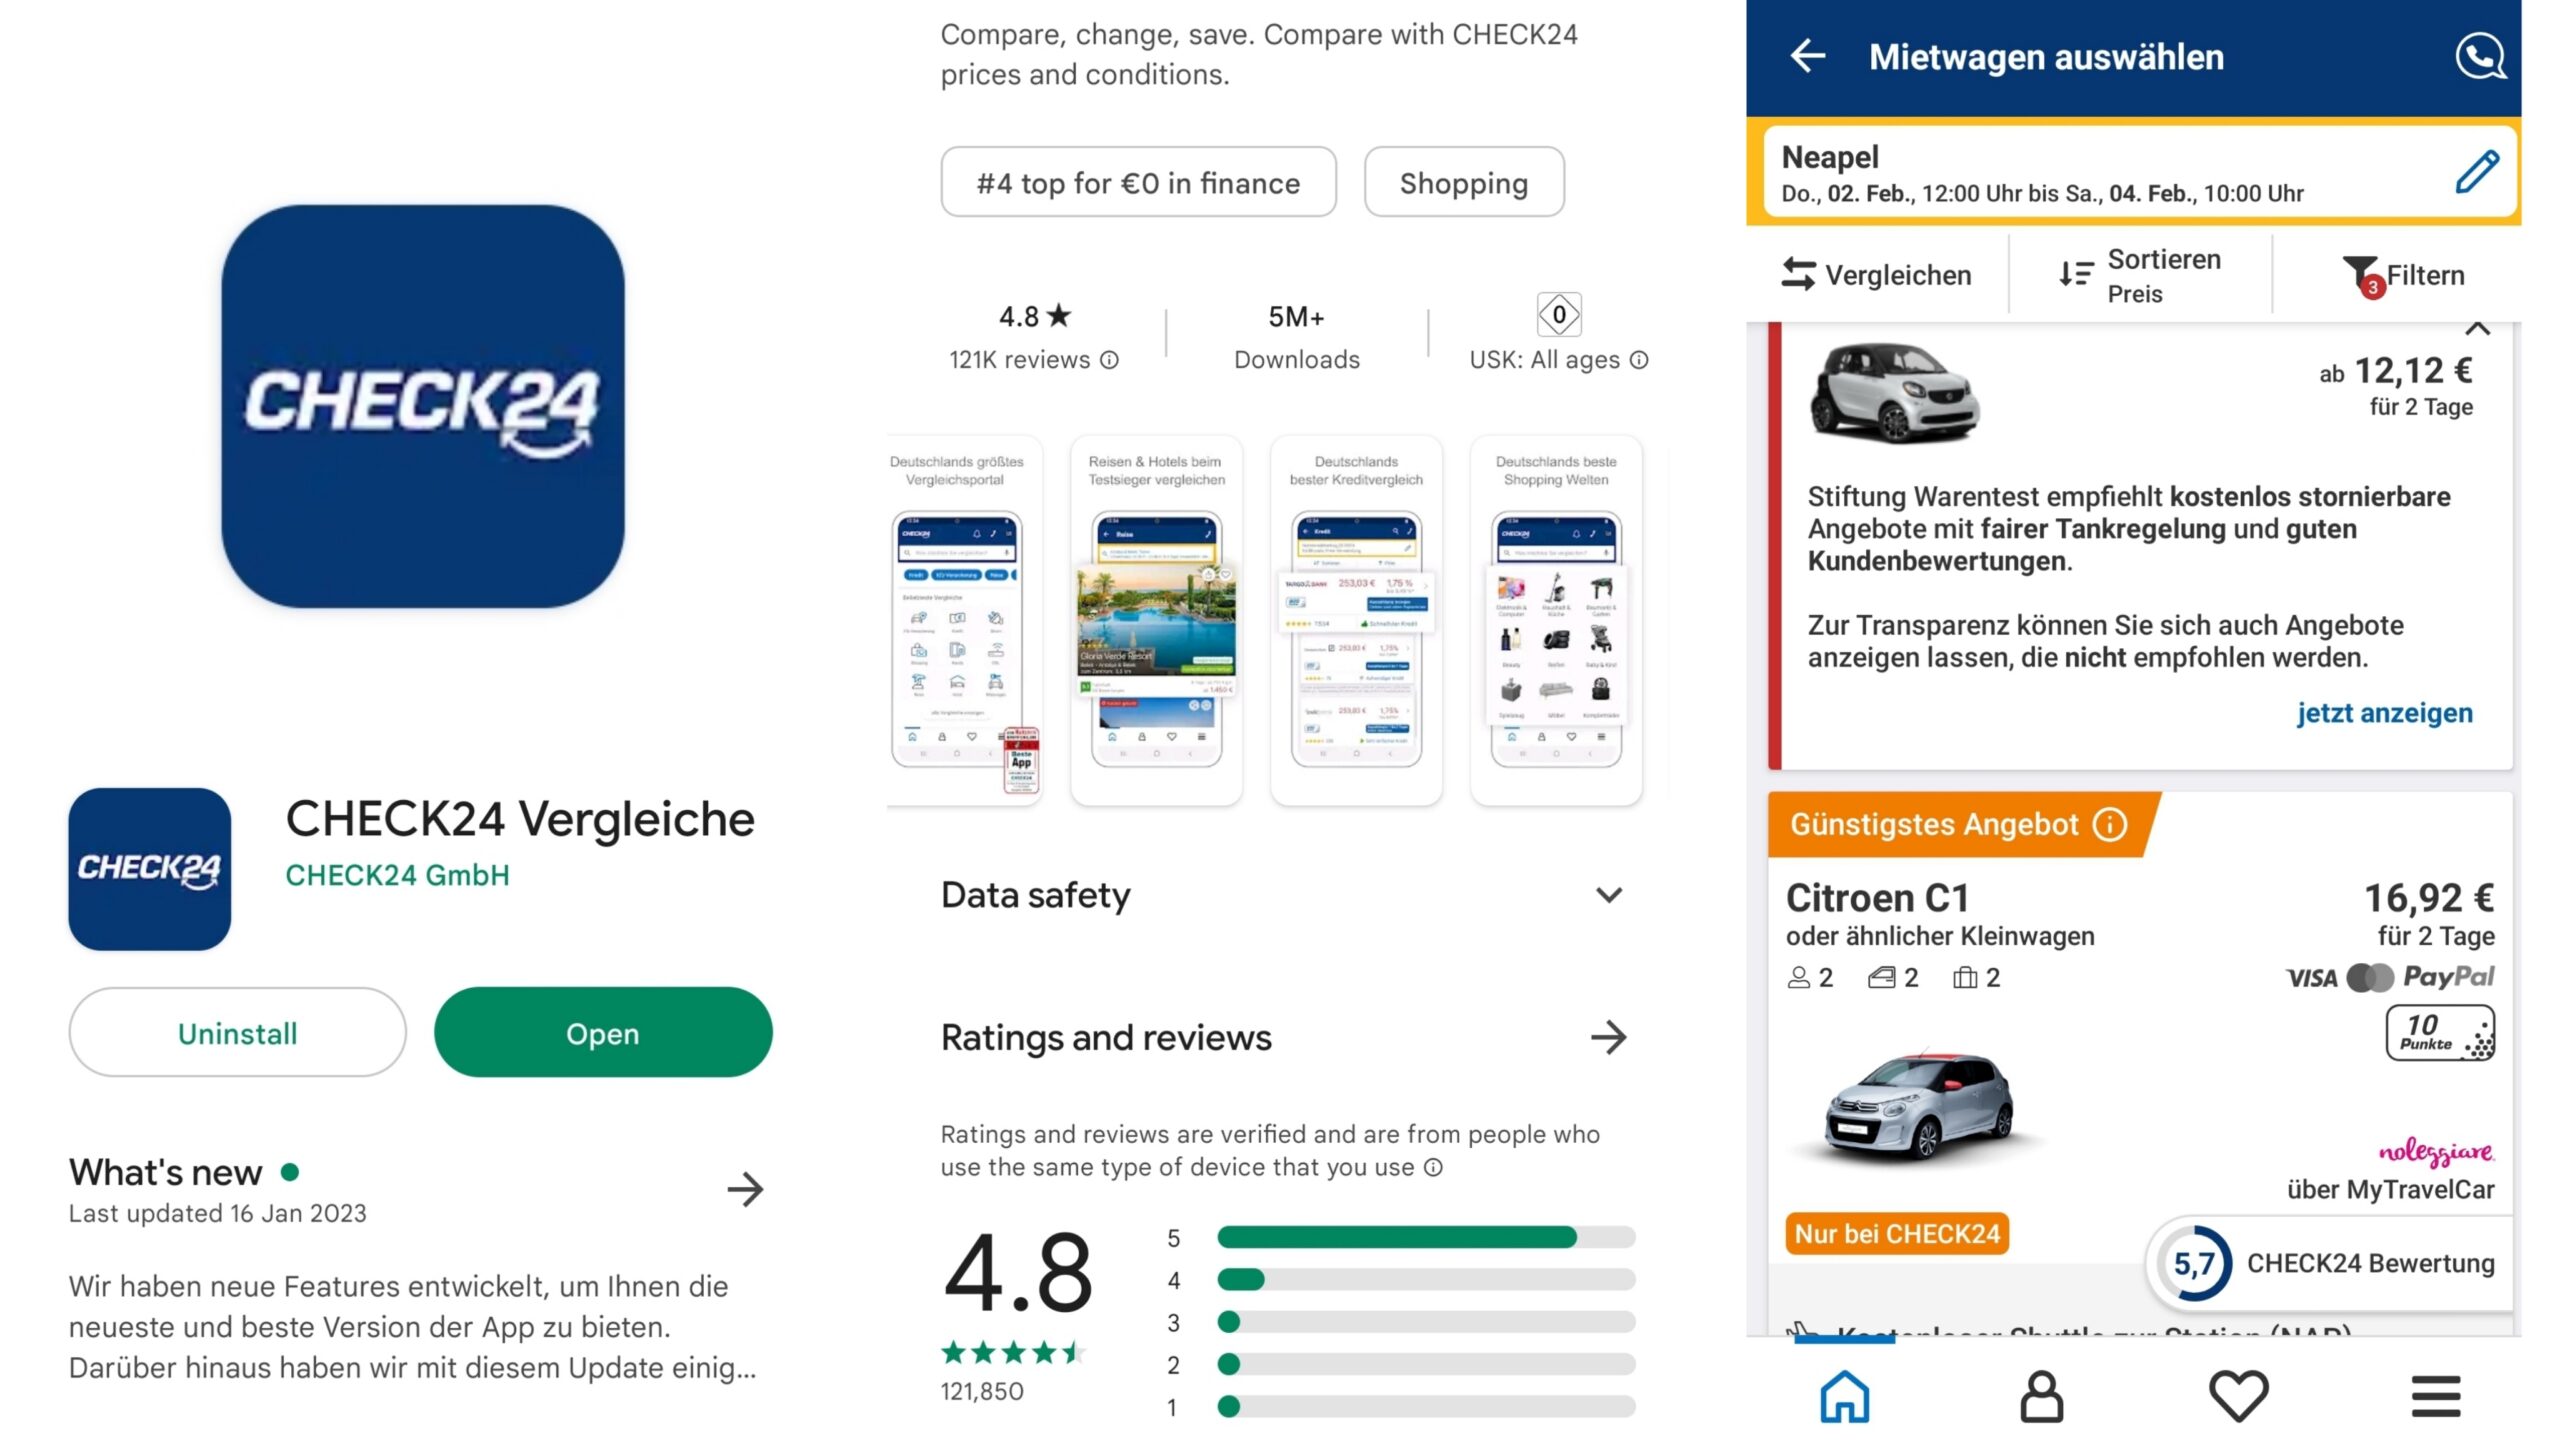This screenshot has width=2560, height=1441.
Task: Select the Vergleichen compare tab
Action: pos(1876,276)
